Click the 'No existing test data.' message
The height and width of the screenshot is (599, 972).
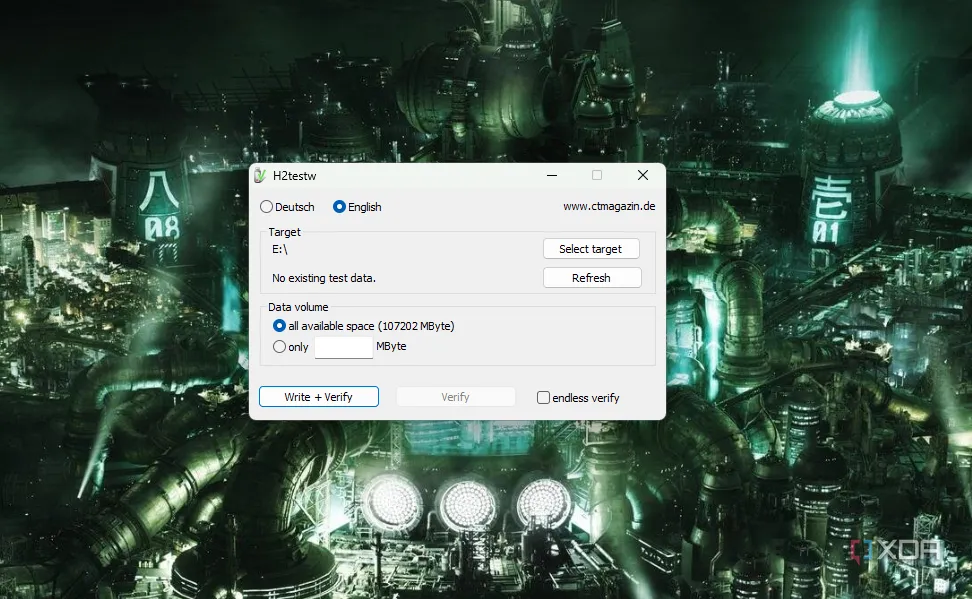pos(324,278)
